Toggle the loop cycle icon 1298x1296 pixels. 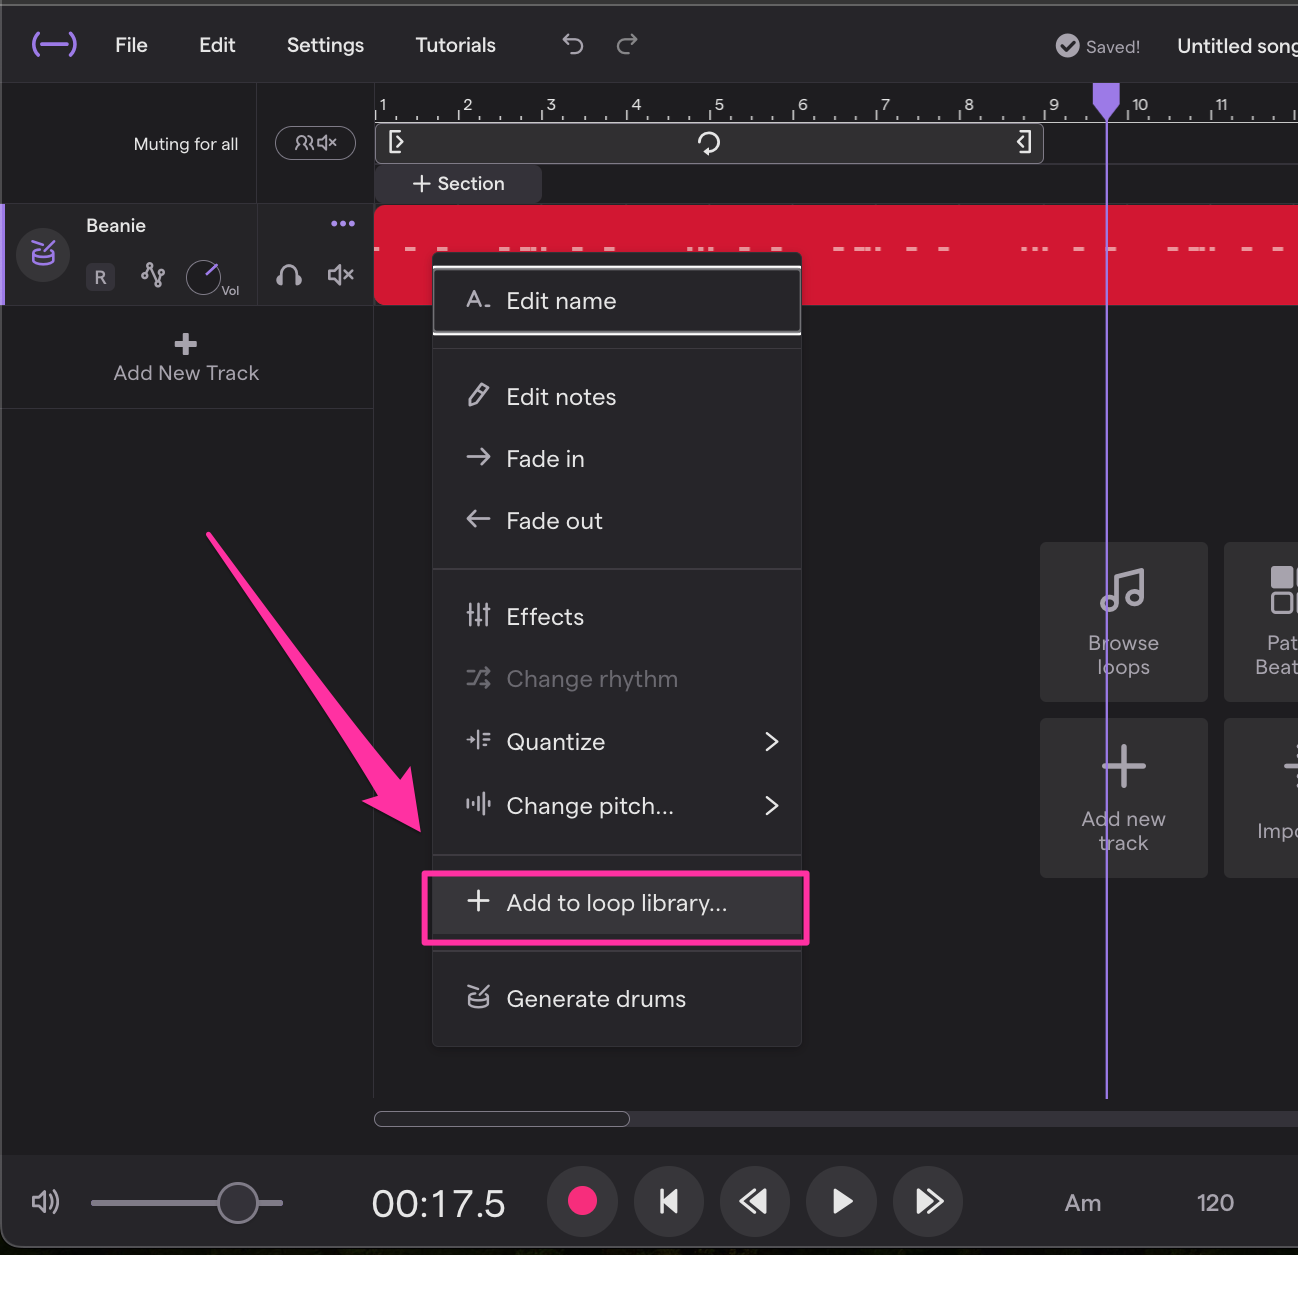click(709, 143)
